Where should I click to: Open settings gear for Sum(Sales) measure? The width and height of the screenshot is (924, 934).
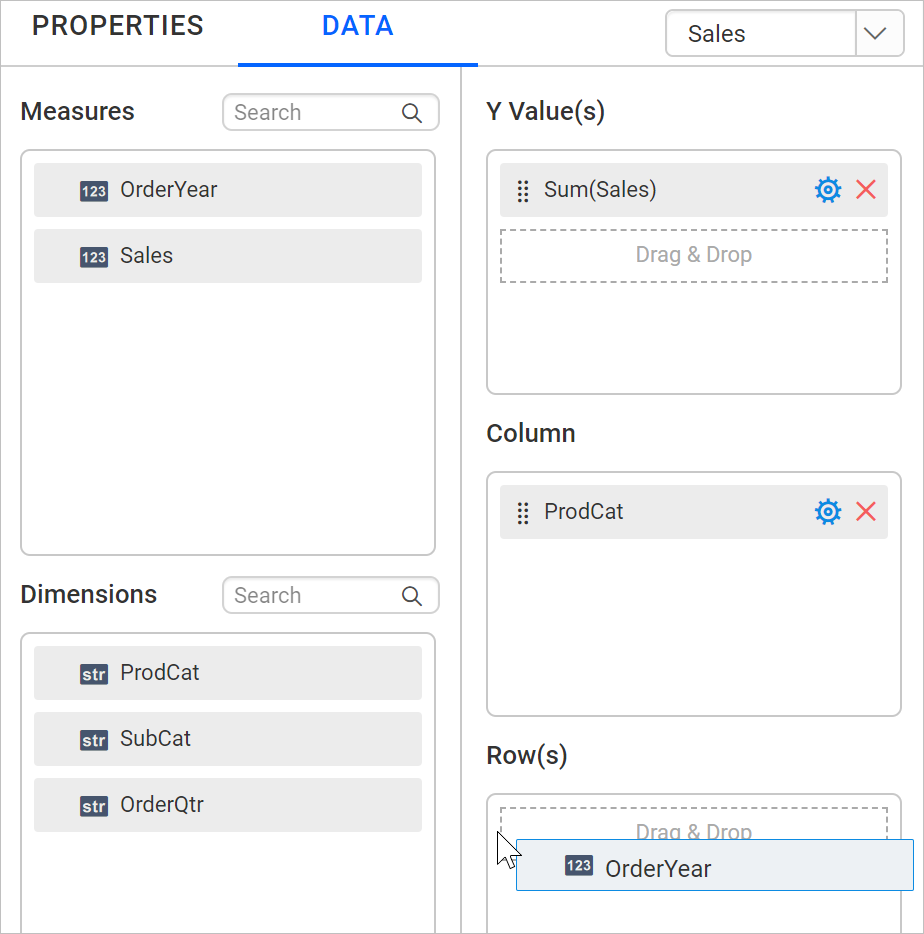pyautogui.click(x=827, y=189)
